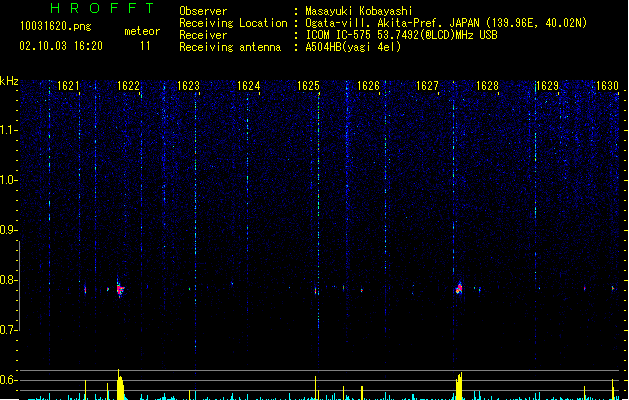Viewport: 629px width, 400px height.
Task: Click the date stamp 02.10.03 16:20
Action: click(x=61, y=46)
